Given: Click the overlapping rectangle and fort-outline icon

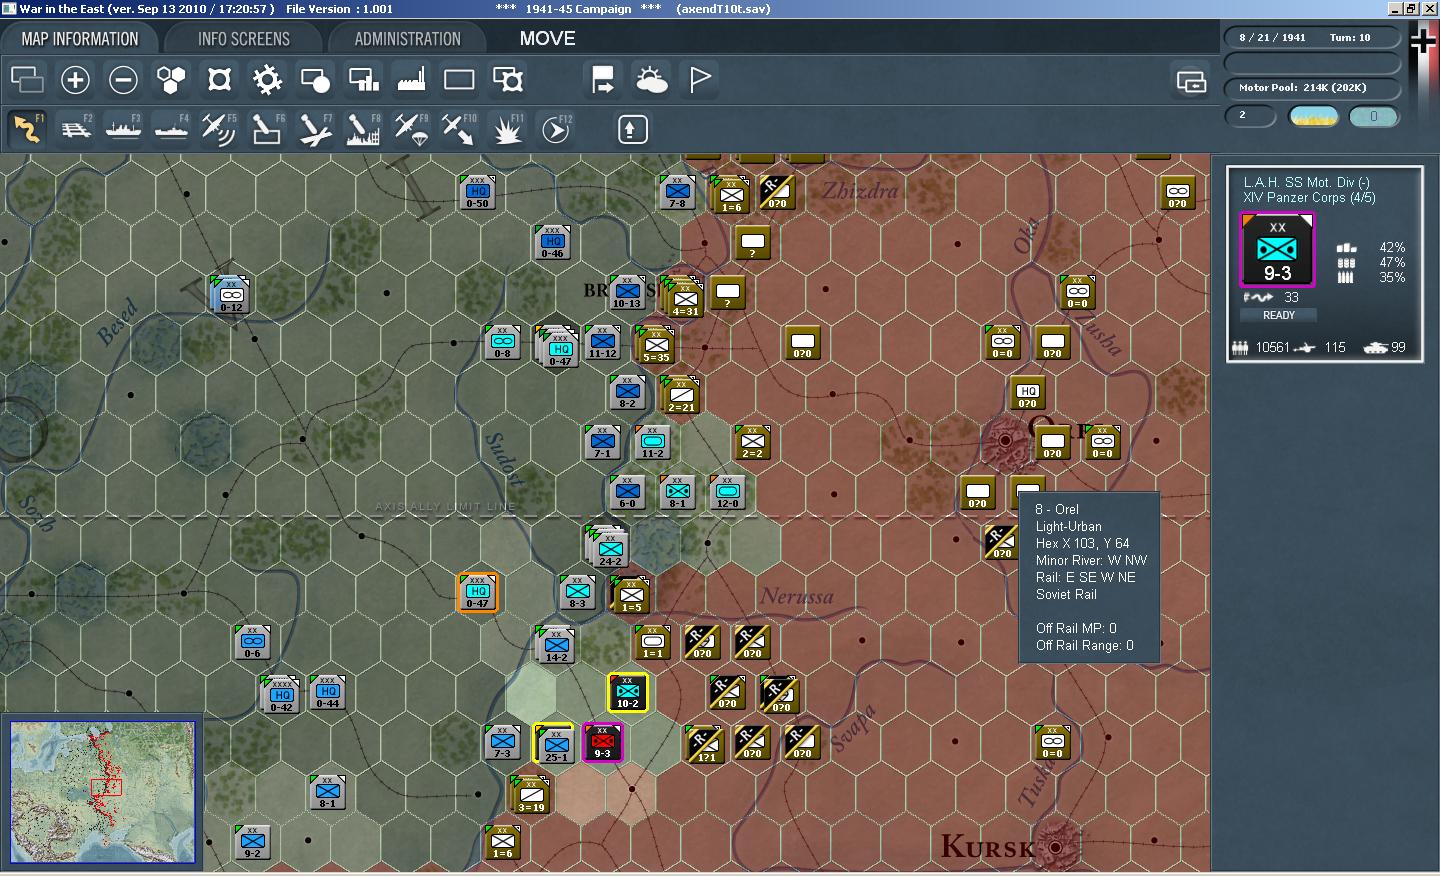Looking at the screenshot, I should click(507, 80).
